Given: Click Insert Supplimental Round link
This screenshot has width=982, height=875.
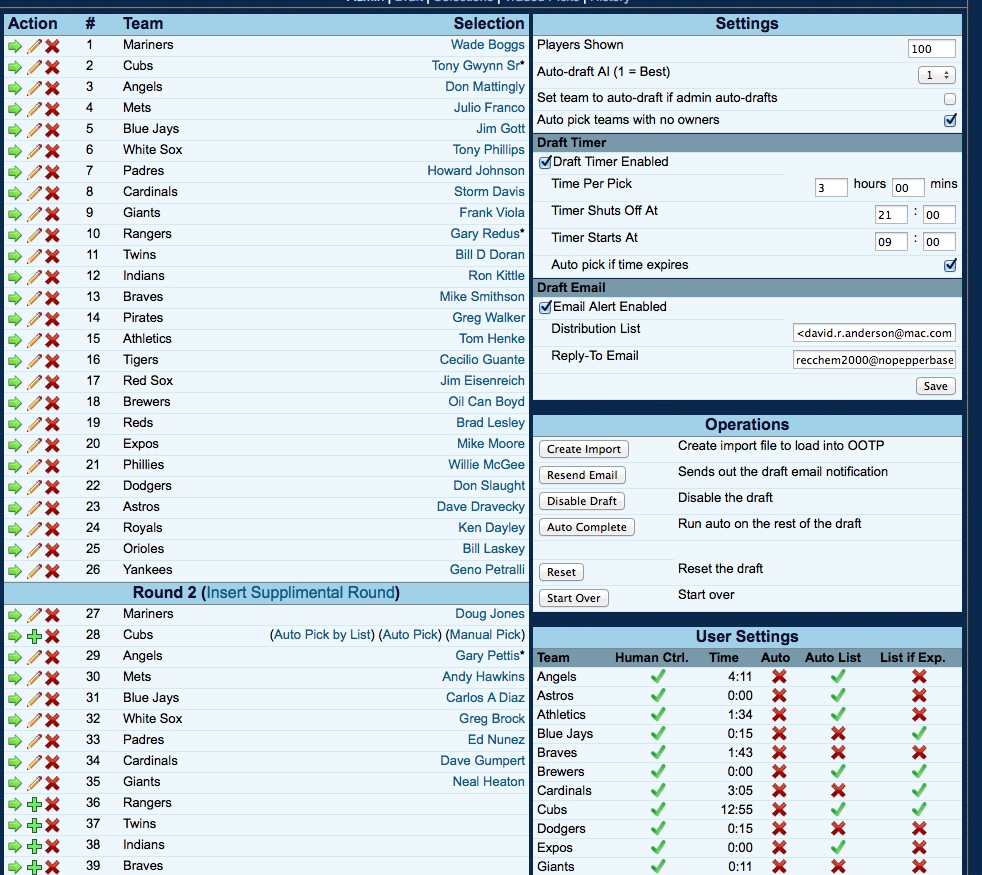Looking at the screenshot, I should coord(300,593).
